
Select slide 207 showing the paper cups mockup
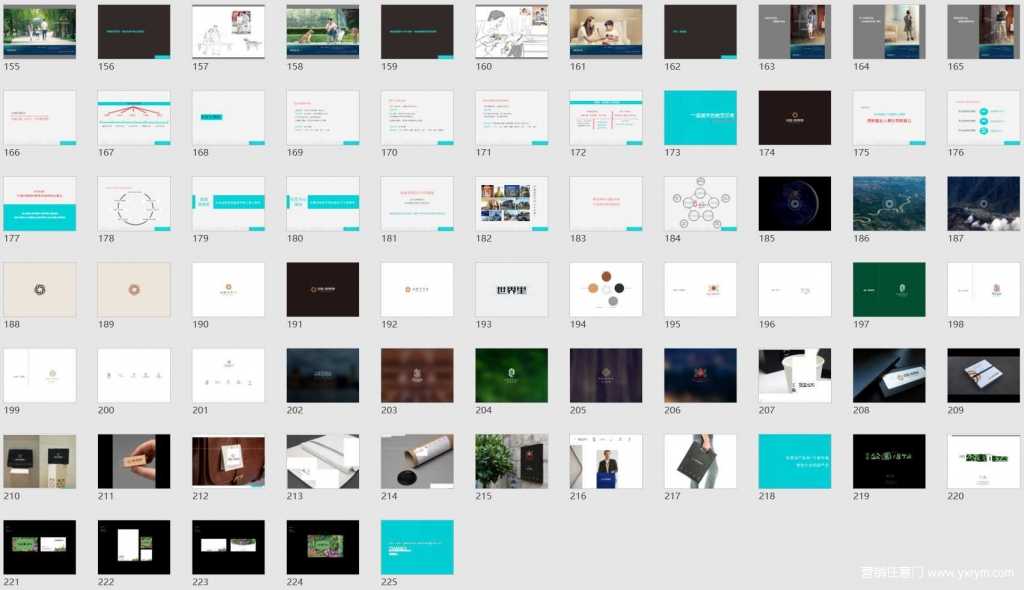point(794,375)
